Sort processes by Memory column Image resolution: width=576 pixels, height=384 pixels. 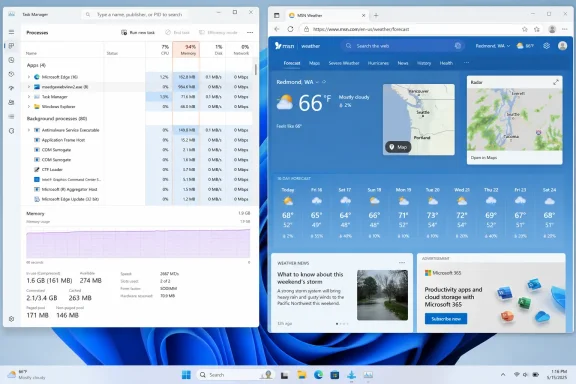pos(186,50)
